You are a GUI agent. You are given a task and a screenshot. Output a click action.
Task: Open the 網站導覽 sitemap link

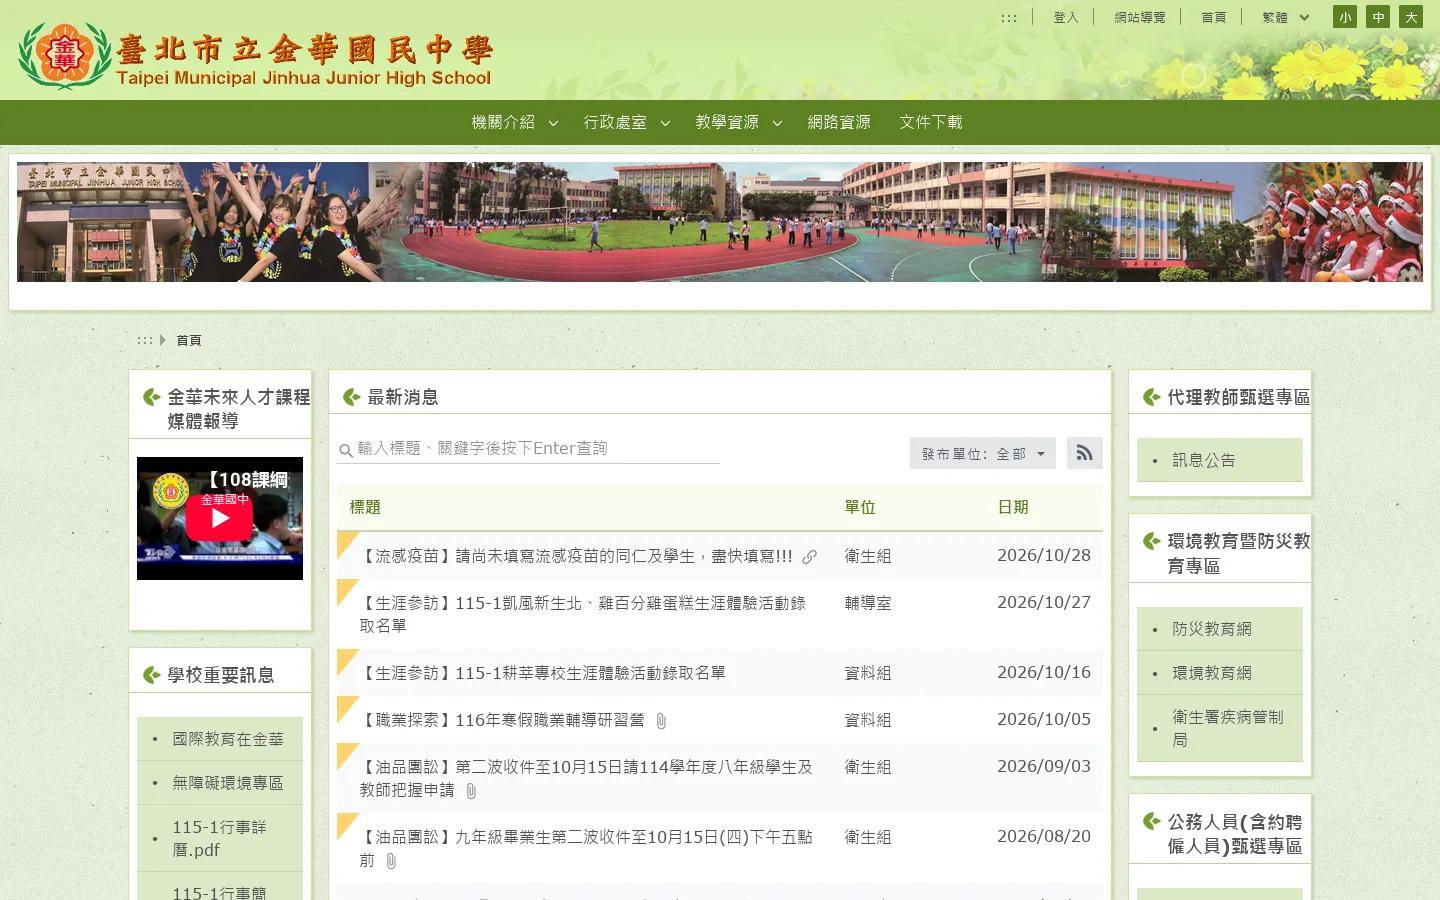(x=1140, y=18)
